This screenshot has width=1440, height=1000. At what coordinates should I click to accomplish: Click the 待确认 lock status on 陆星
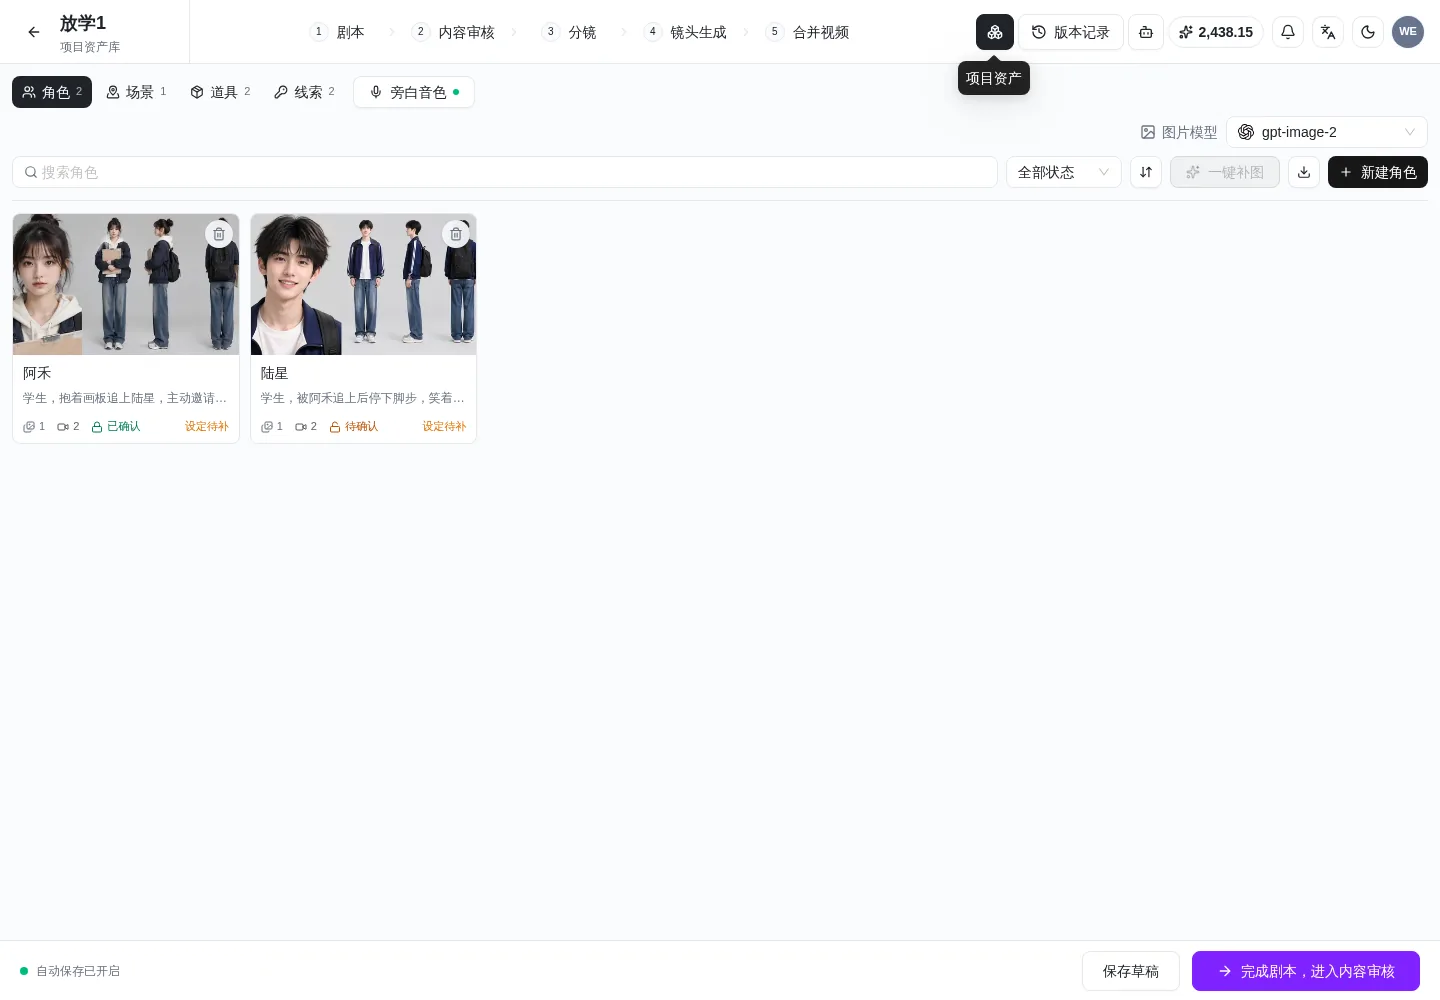pos(354,427)
